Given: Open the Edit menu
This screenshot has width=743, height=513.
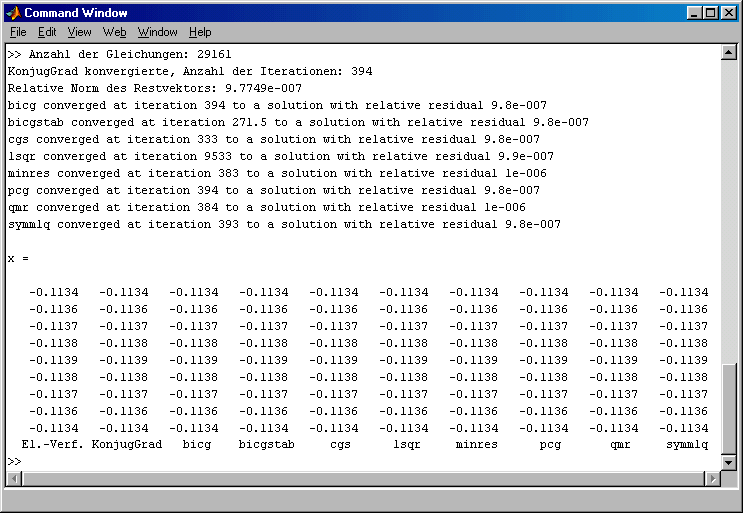Looking at the screenshot, I should coord(47,32).
